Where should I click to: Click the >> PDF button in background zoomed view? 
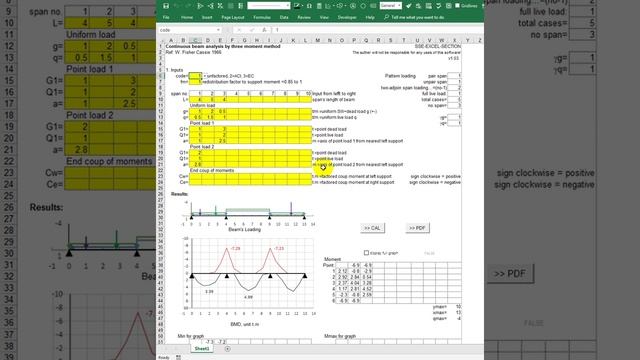[x=510, y=273]
